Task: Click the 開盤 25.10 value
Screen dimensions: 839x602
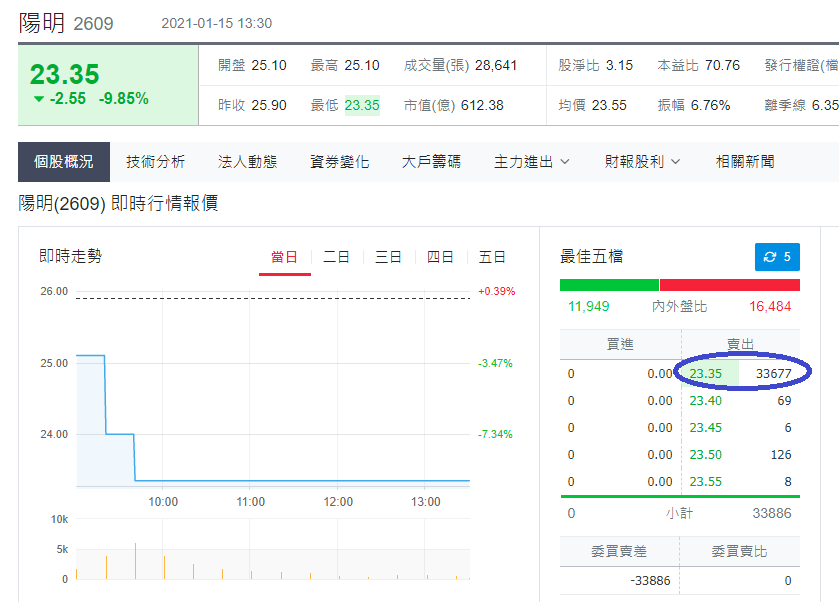Action: tap(269, 65)
